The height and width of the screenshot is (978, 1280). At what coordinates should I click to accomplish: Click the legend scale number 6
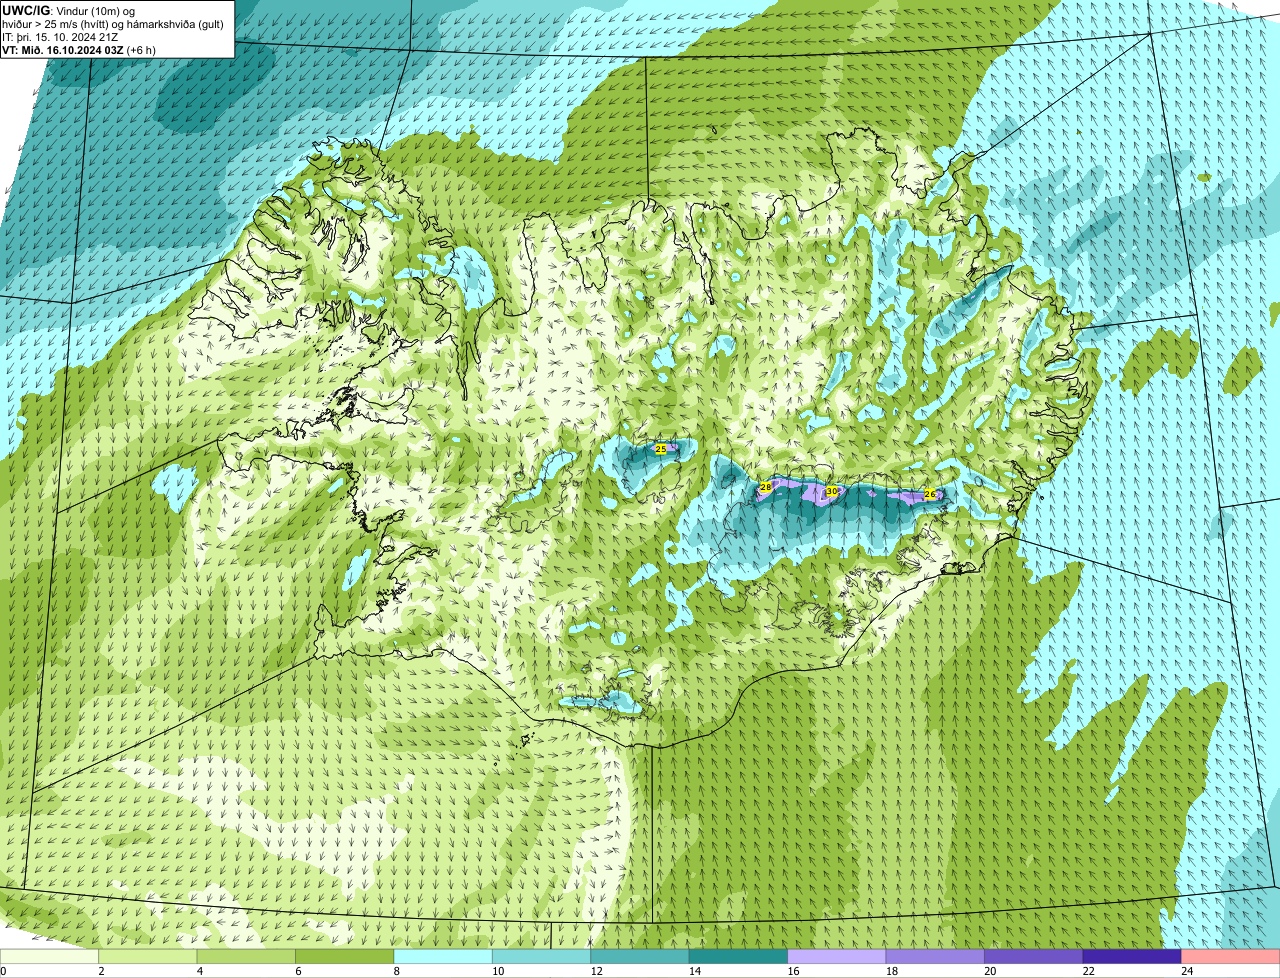click(x=298, y=971)
